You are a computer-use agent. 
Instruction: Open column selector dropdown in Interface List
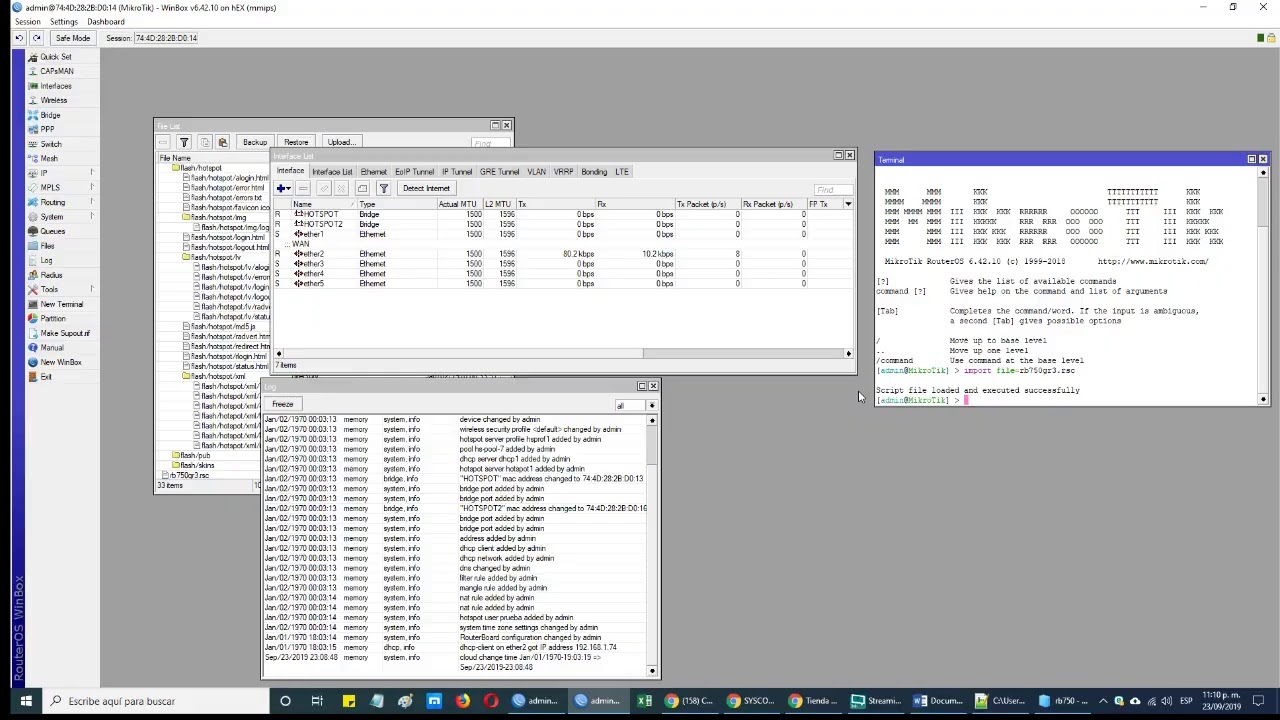[x=848, y=204]
